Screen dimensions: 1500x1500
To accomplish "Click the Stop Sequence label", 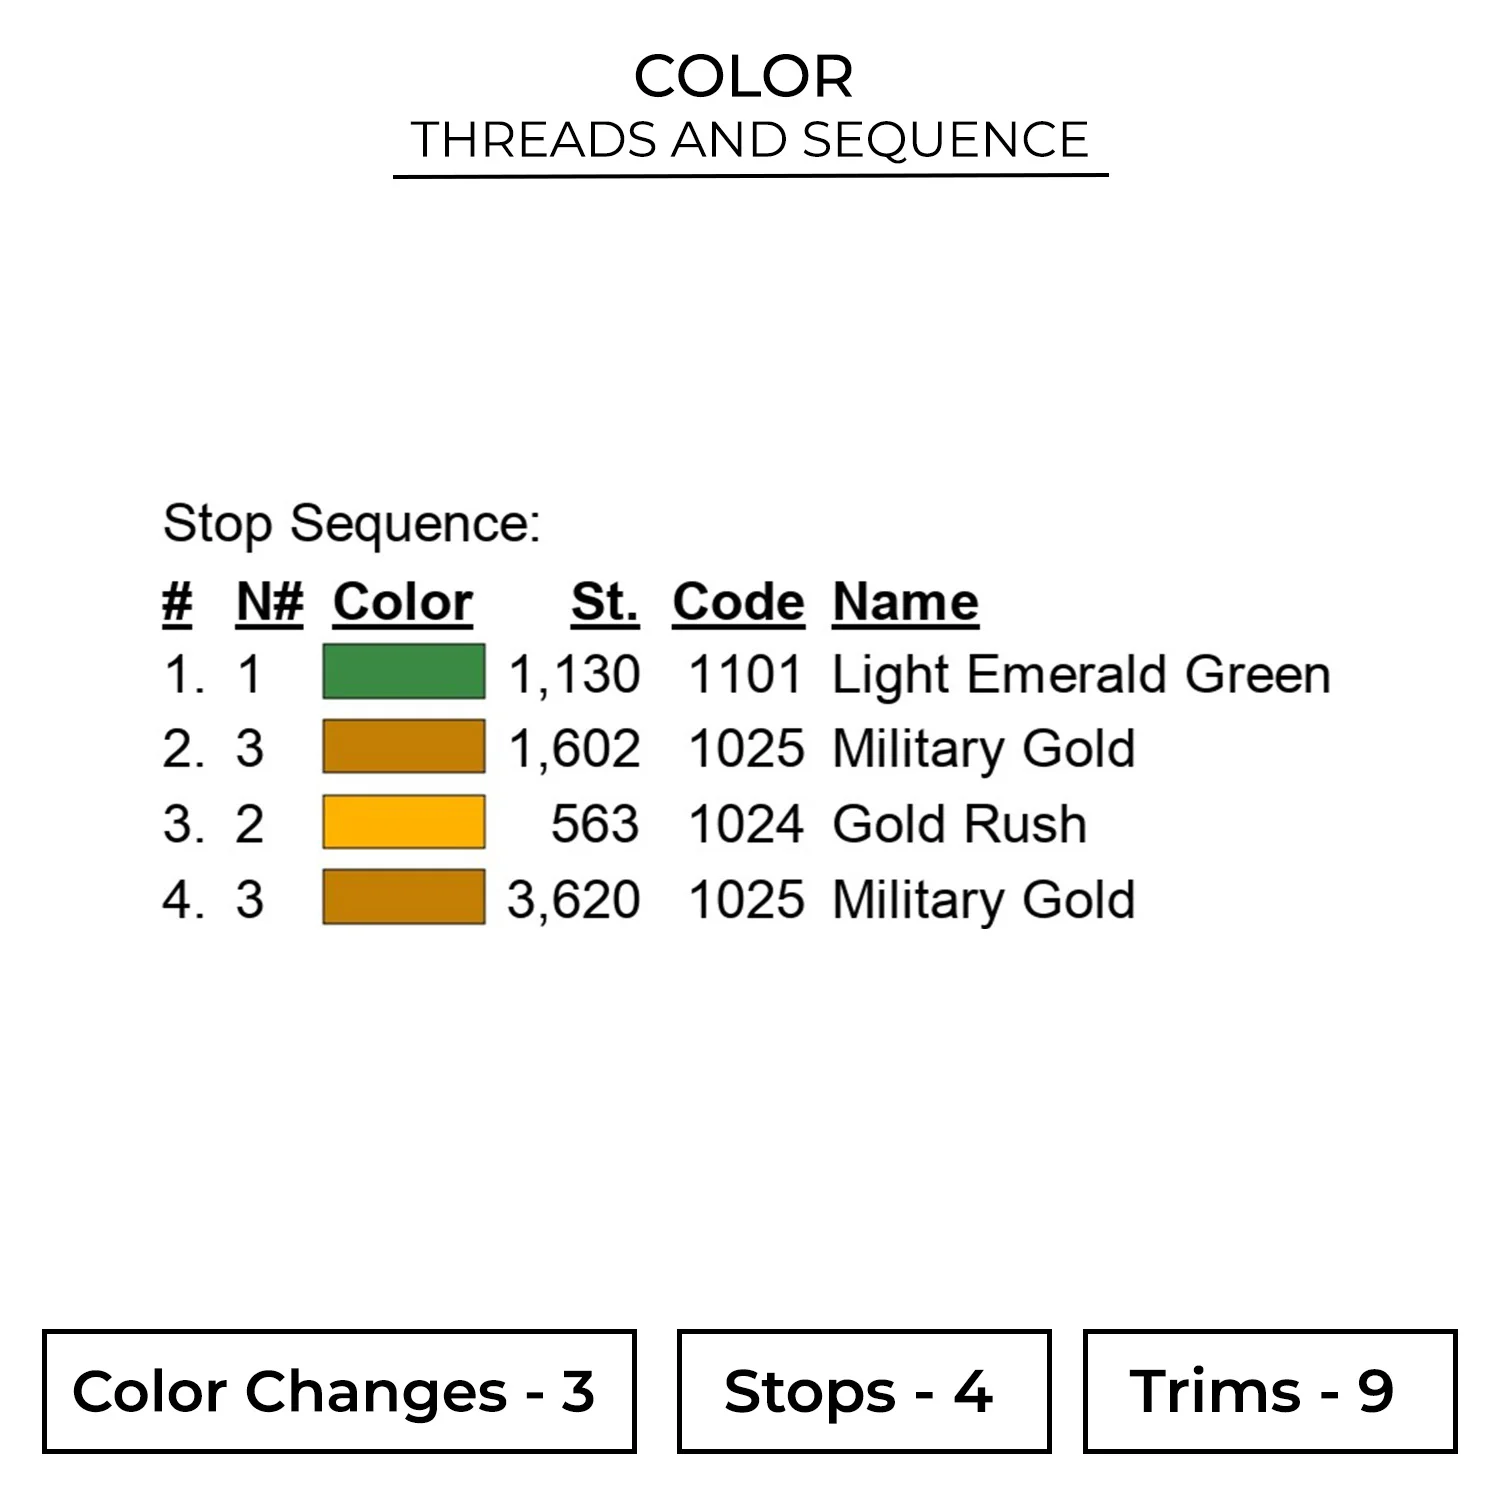I will [x=351, y=523].
